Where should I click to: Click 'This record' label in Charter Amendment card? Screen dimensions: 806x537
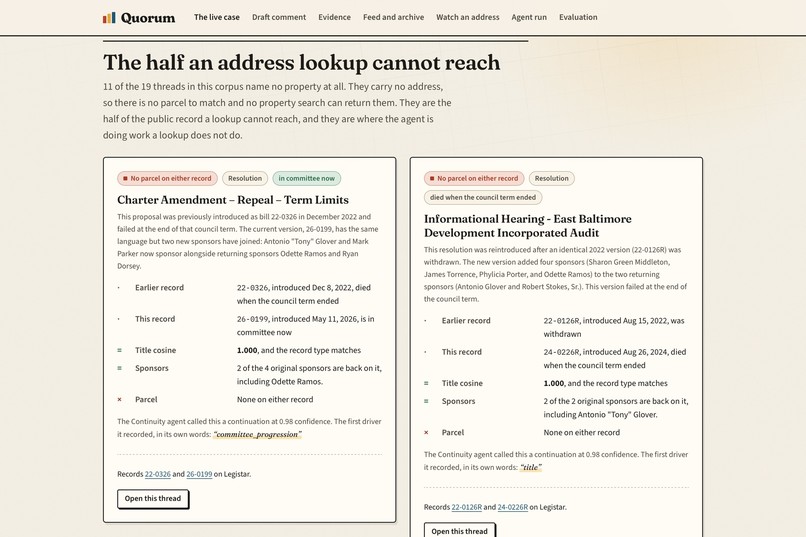[155, 319]
